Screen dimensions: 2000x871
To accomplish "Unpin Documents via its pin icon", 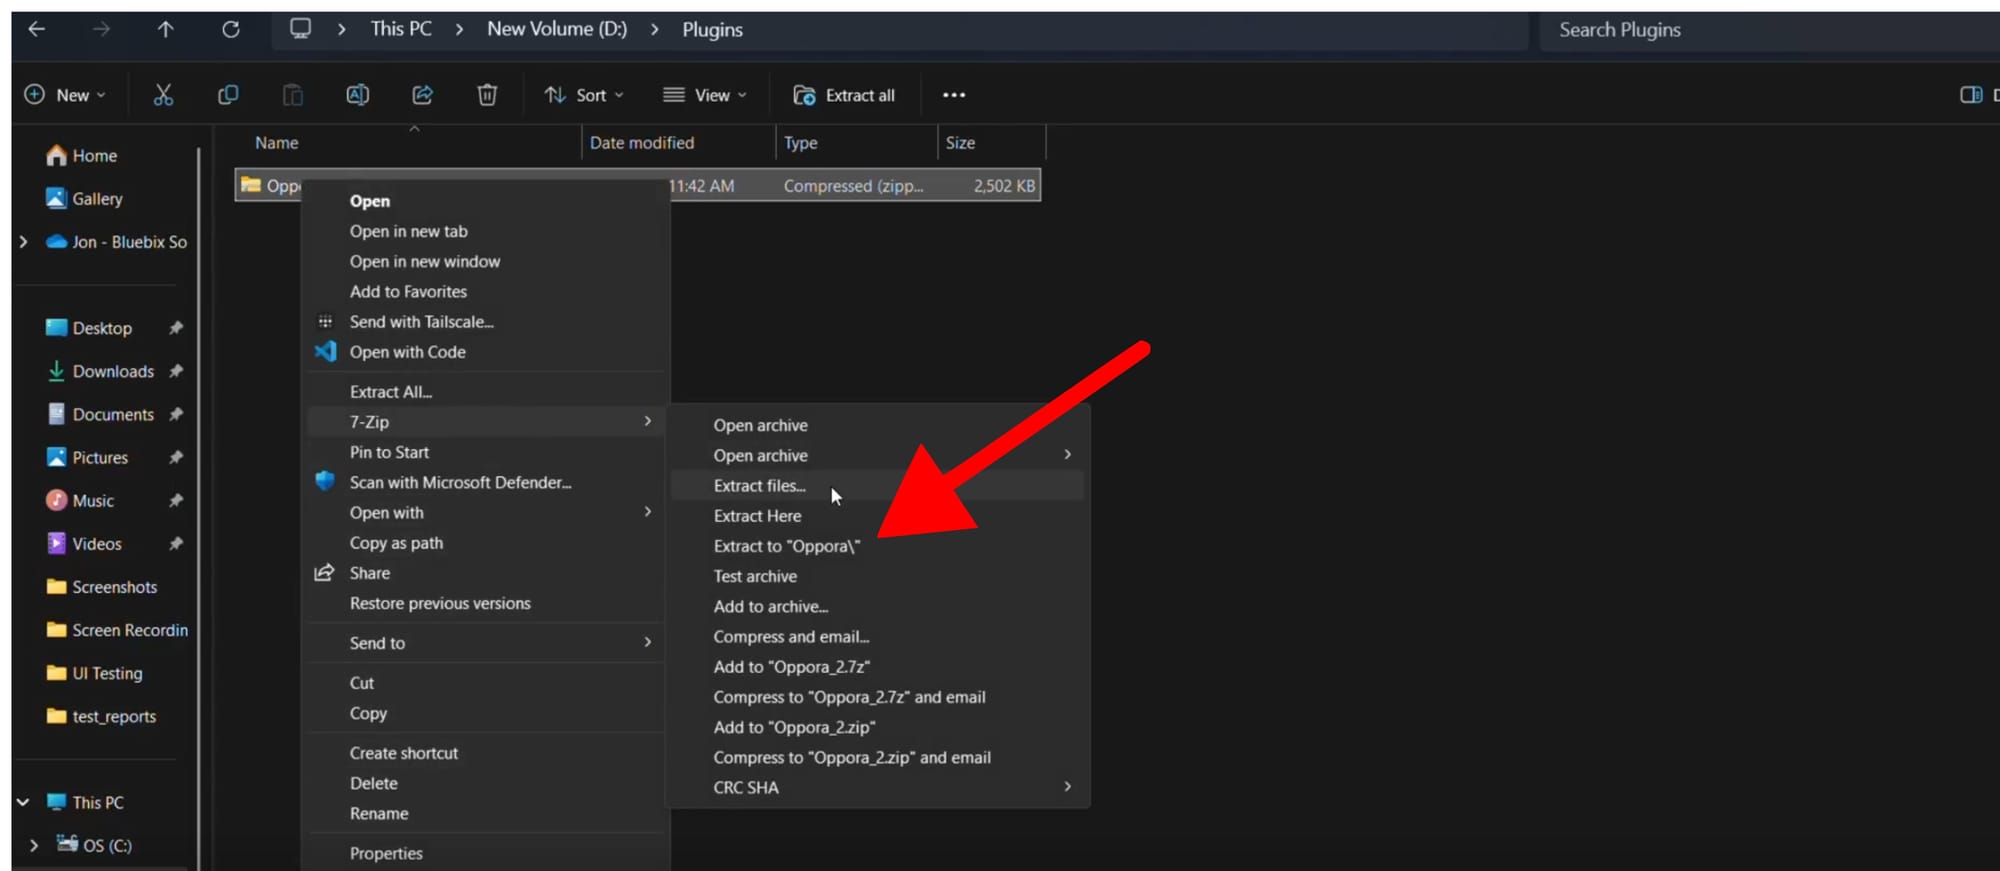I will click(176, 414).
